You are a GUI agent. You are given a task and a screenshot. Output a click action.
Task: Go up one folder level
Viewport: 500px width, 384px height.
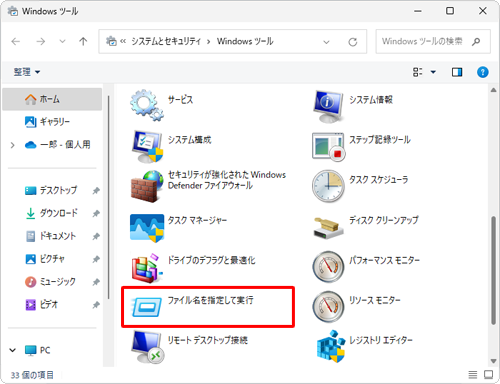click(x=83, y=42)
